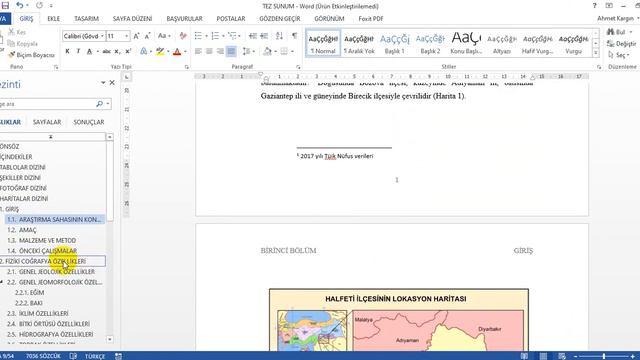Apply the Başlık 2 style
640x360 pixels.
[x=430, y=43]
